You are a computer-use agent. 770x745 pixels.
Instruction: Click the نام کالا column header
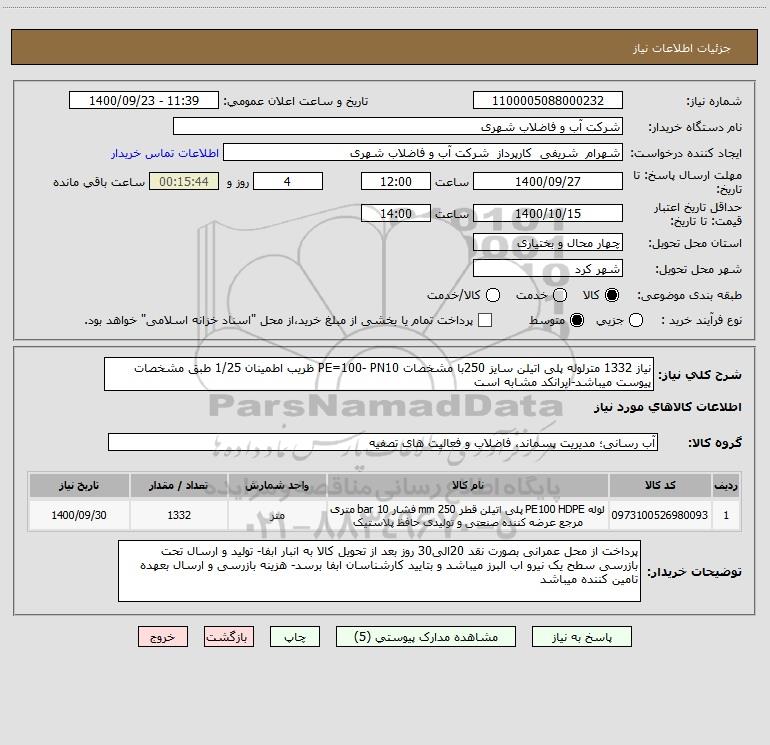click(468, 485)
